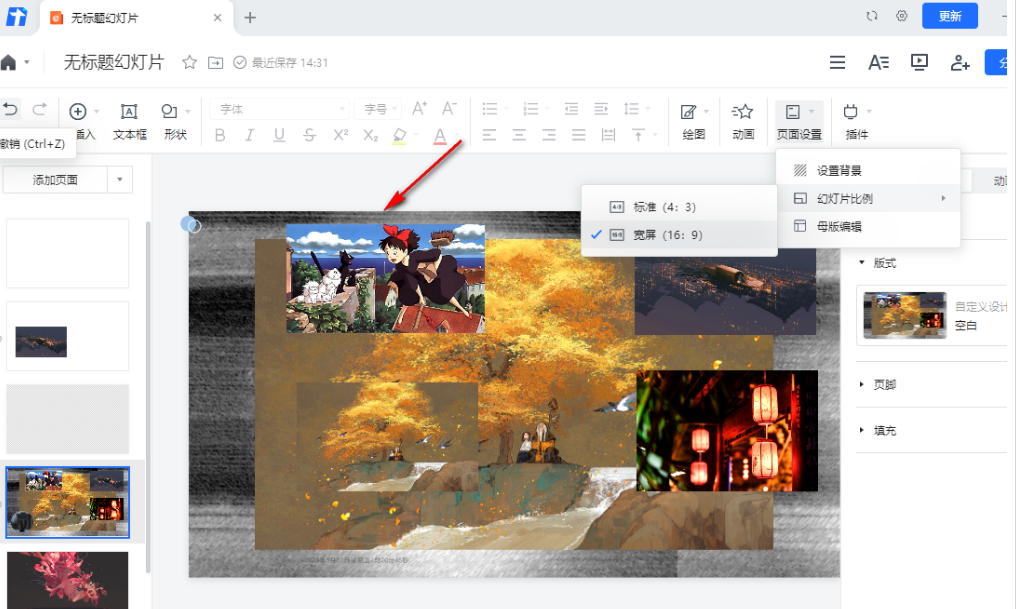The width and height of the screenshot is (1017, 609).
Task: Click the star icon to favorite the presentation
Action: (189, 62)
